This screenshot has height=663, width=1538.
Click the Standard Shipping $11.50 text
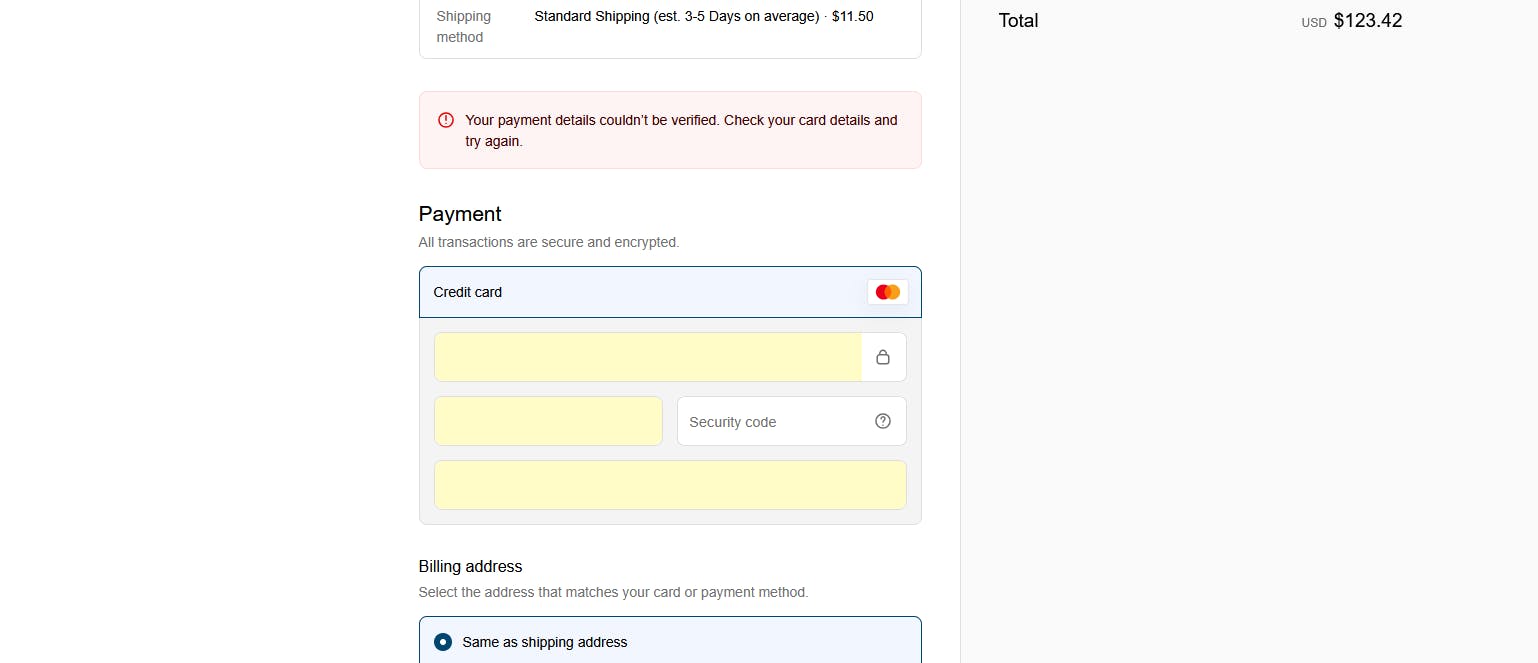(x=704, y=17)
